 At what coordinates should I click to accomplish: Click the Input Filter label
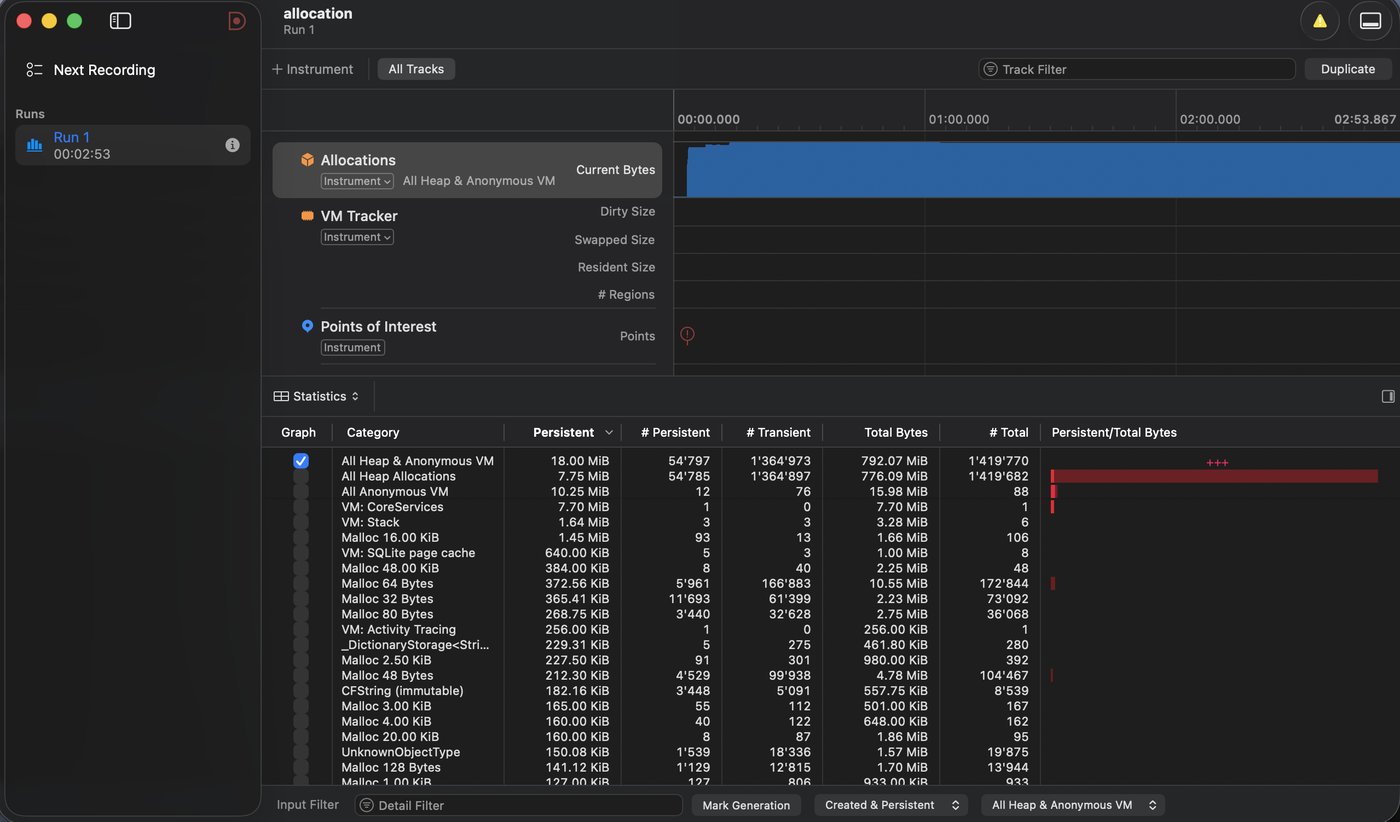tap(307, 805)
